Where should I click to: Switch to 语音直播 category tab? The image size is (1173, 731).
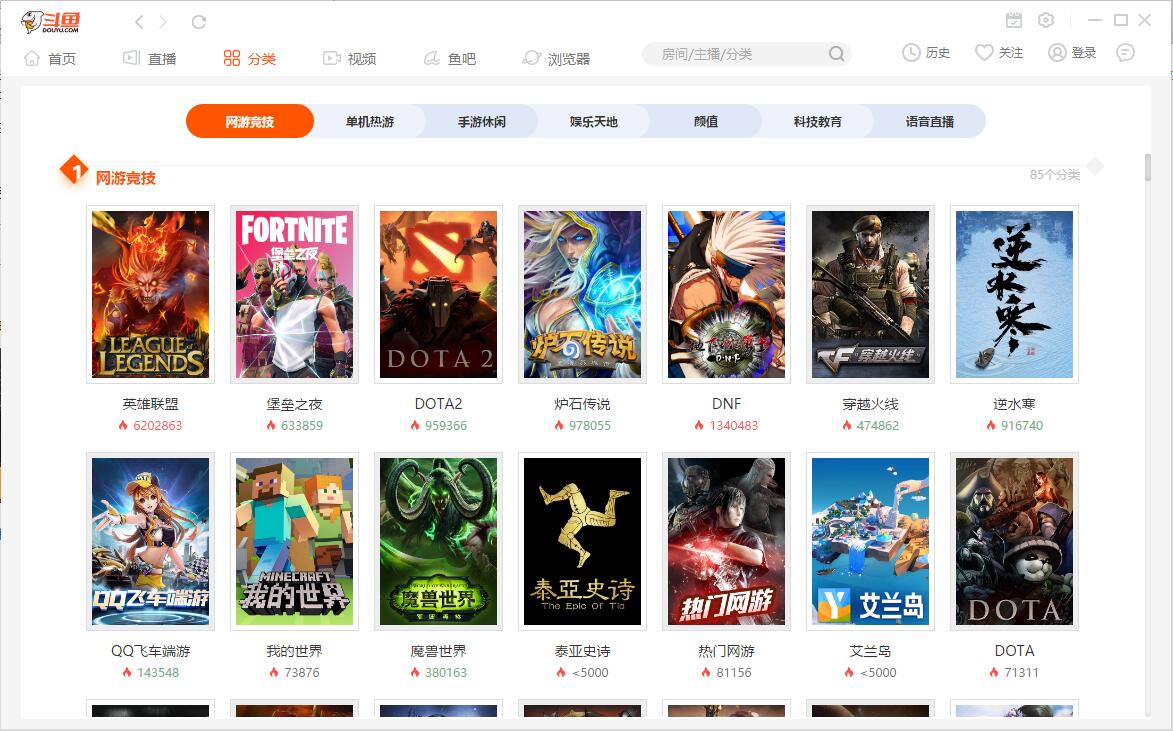(x=929, y=122)
